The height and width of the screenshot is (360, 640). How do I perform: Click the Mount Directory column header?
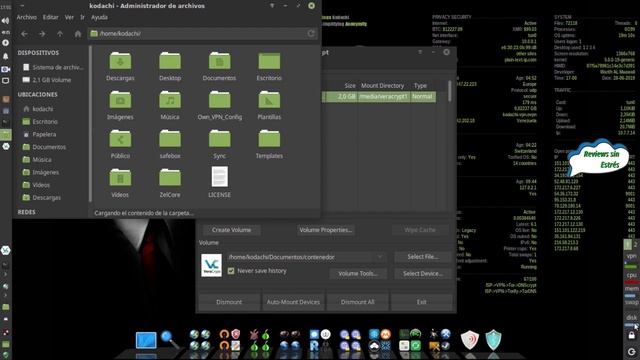[382, 86]
